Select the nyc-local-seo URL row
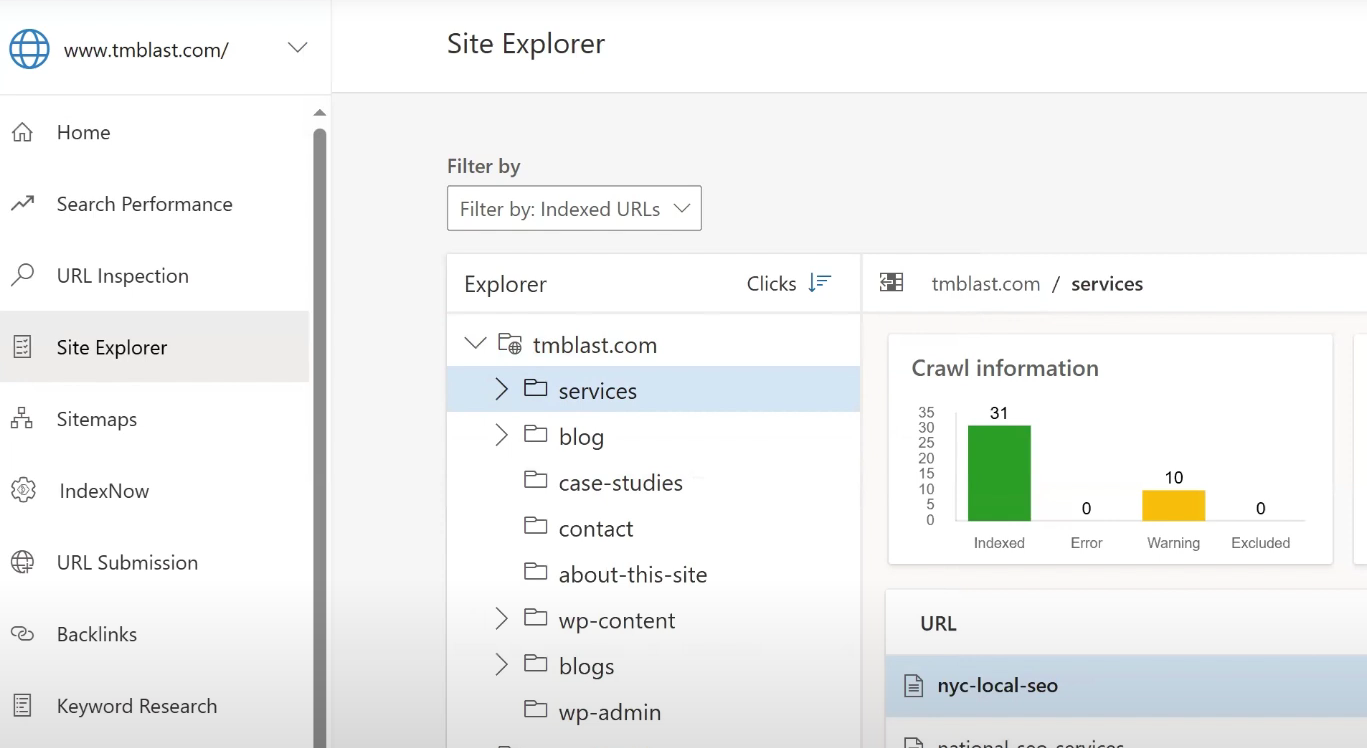Image resolution: width=1367 pixels, height=748 pixels. (x=1126, y=686)
